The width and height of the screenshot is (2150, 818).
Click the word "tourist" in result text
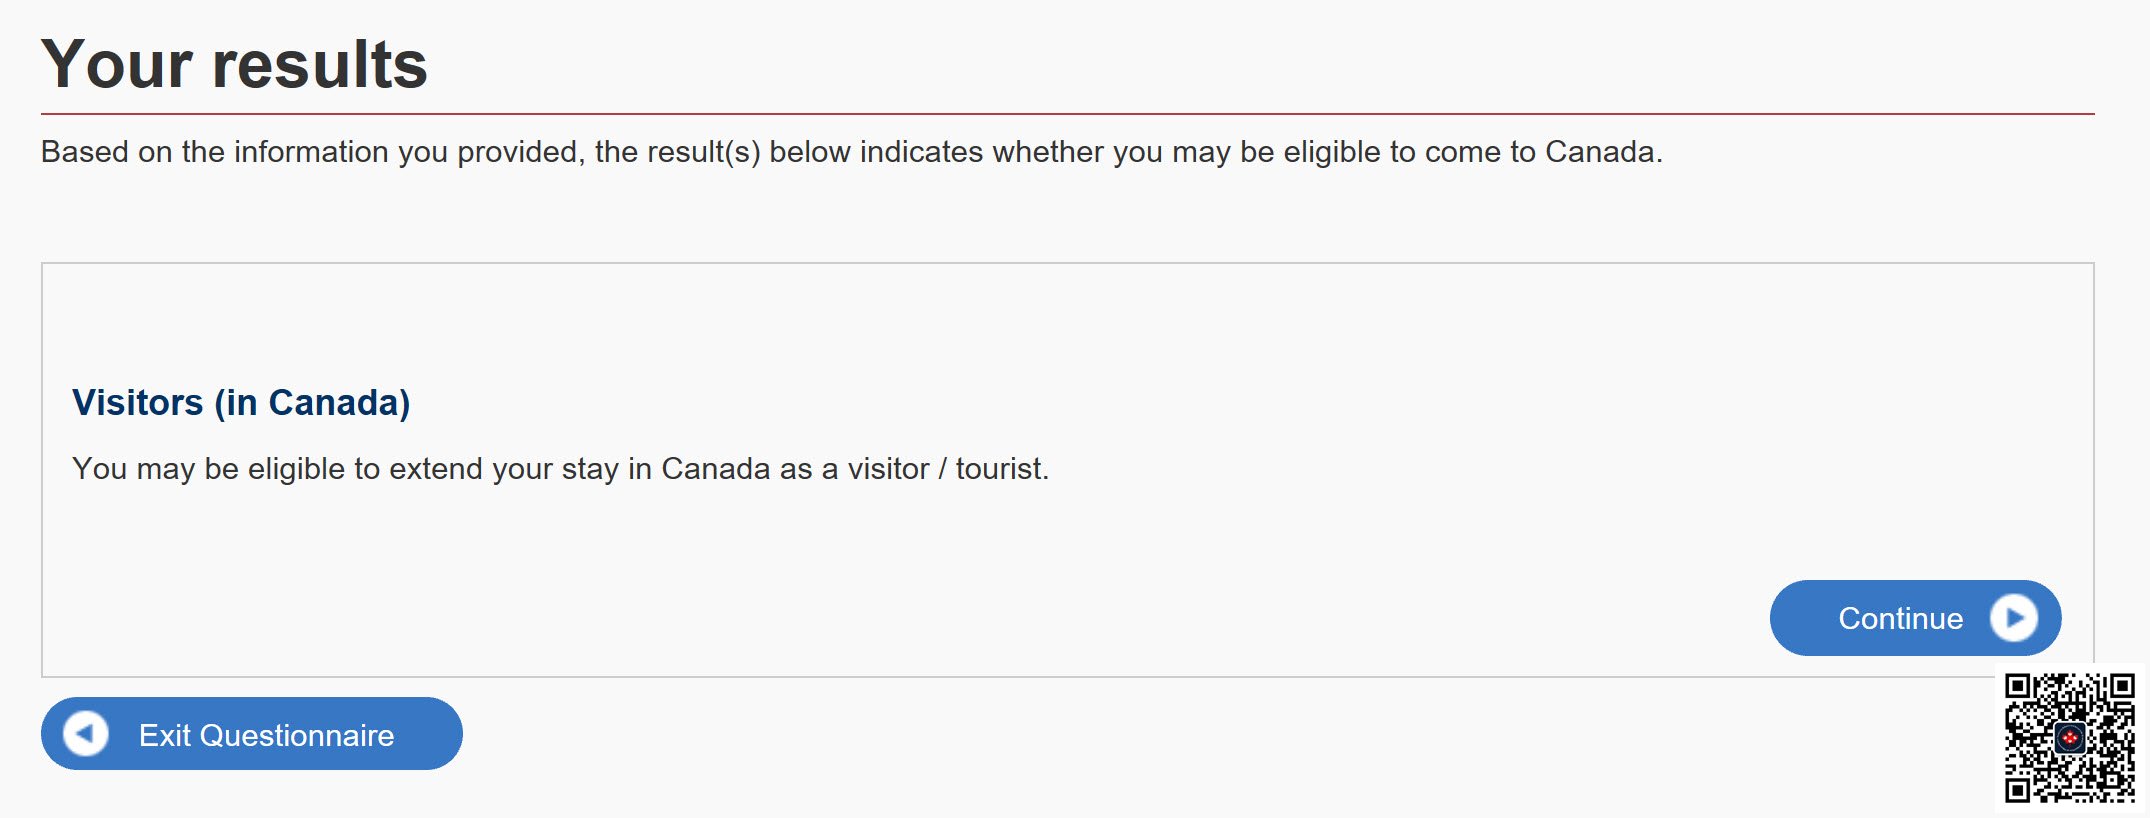(x=999, y=469)
